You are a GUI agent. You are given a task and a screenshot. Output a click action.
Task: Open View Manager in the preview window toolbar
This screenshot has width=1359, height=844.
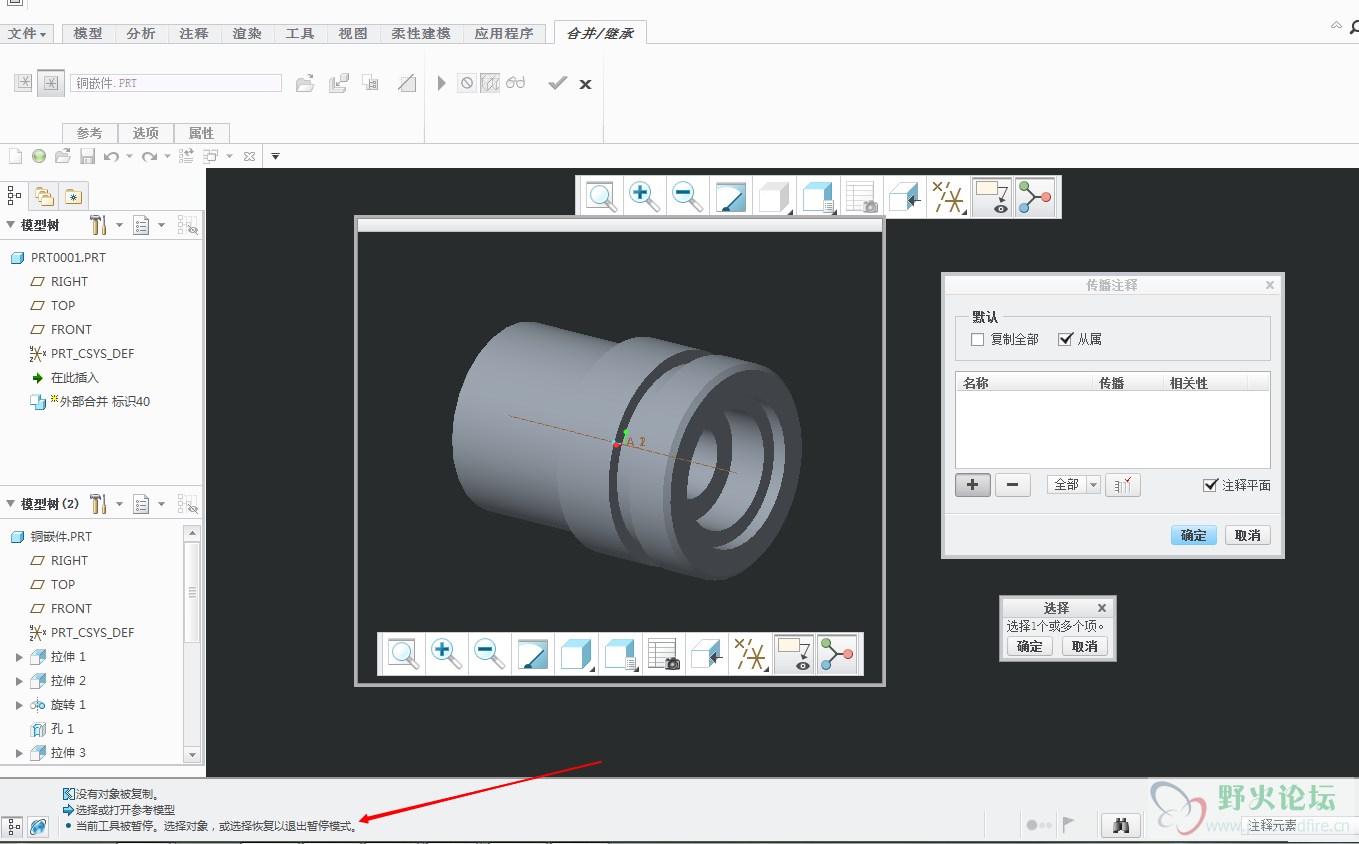coord(663,654)
